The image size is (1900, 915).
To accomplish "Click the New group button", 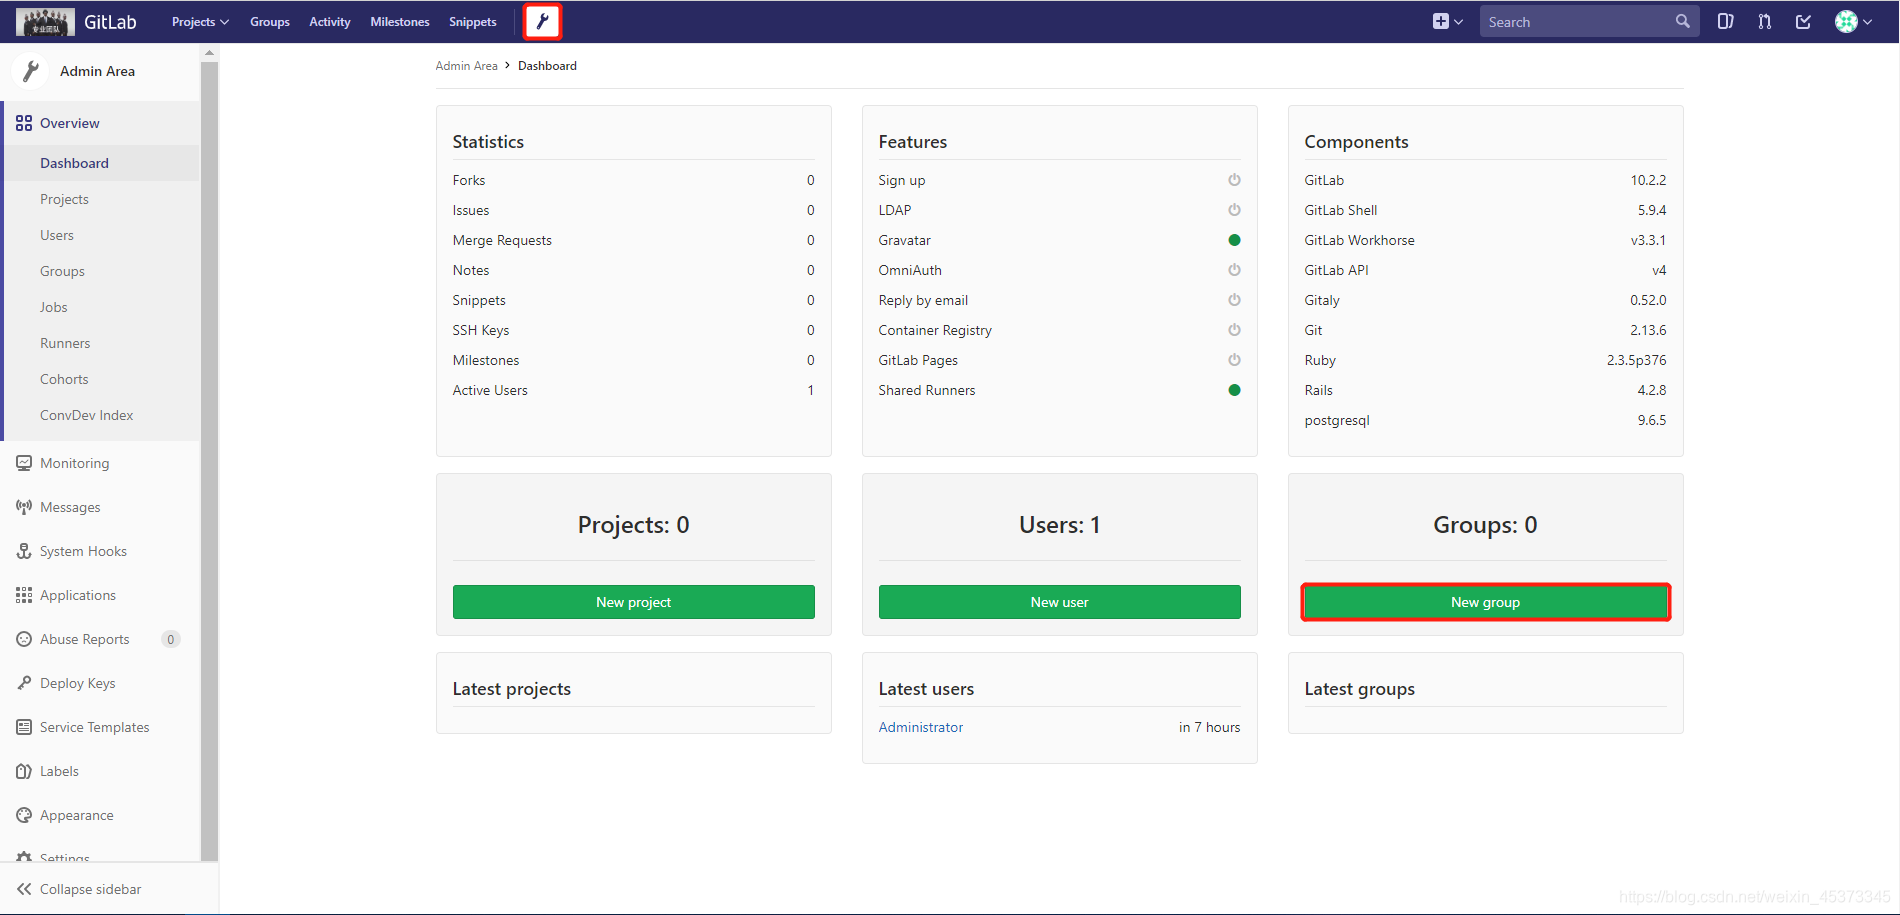I will 1485,602.
